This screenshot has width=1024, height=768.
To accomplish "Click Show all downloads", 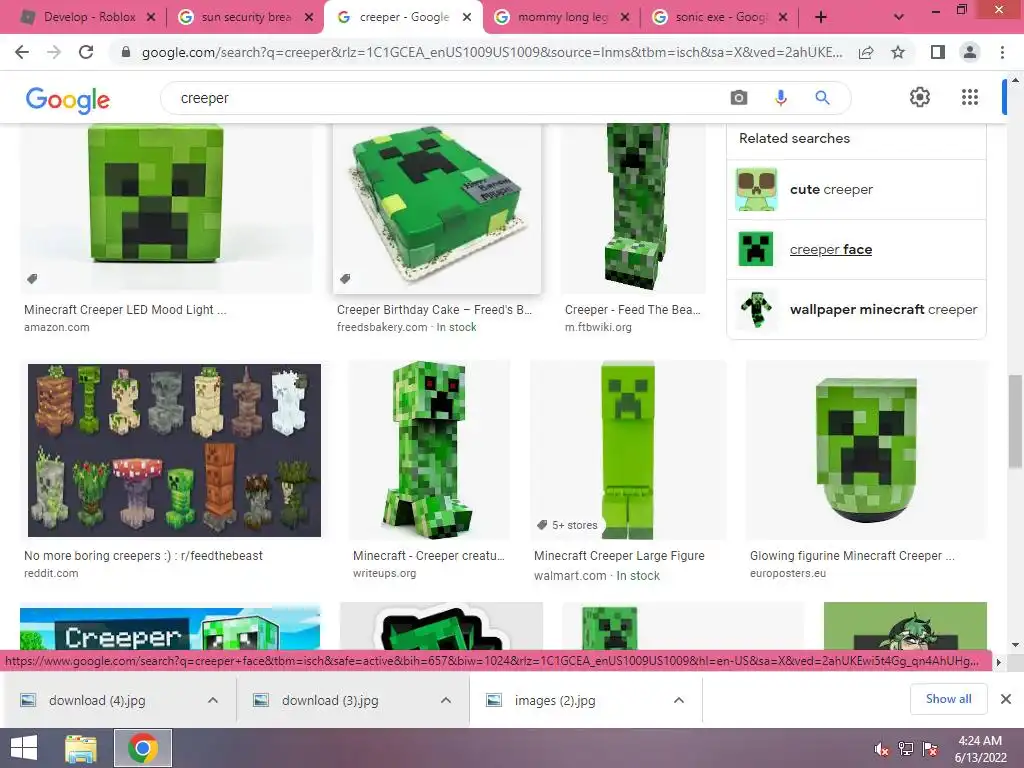I will pyautogui.click(x=948, y=699).
